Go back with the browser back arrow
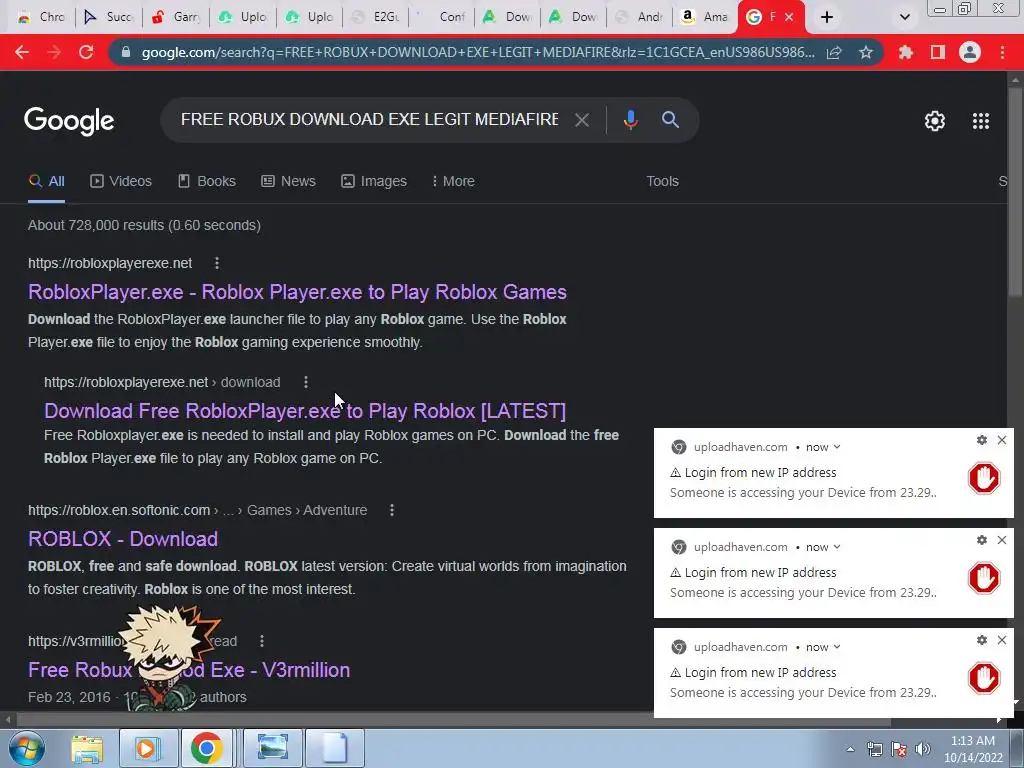The image size is (1024, 768). [x=22, y=52]
